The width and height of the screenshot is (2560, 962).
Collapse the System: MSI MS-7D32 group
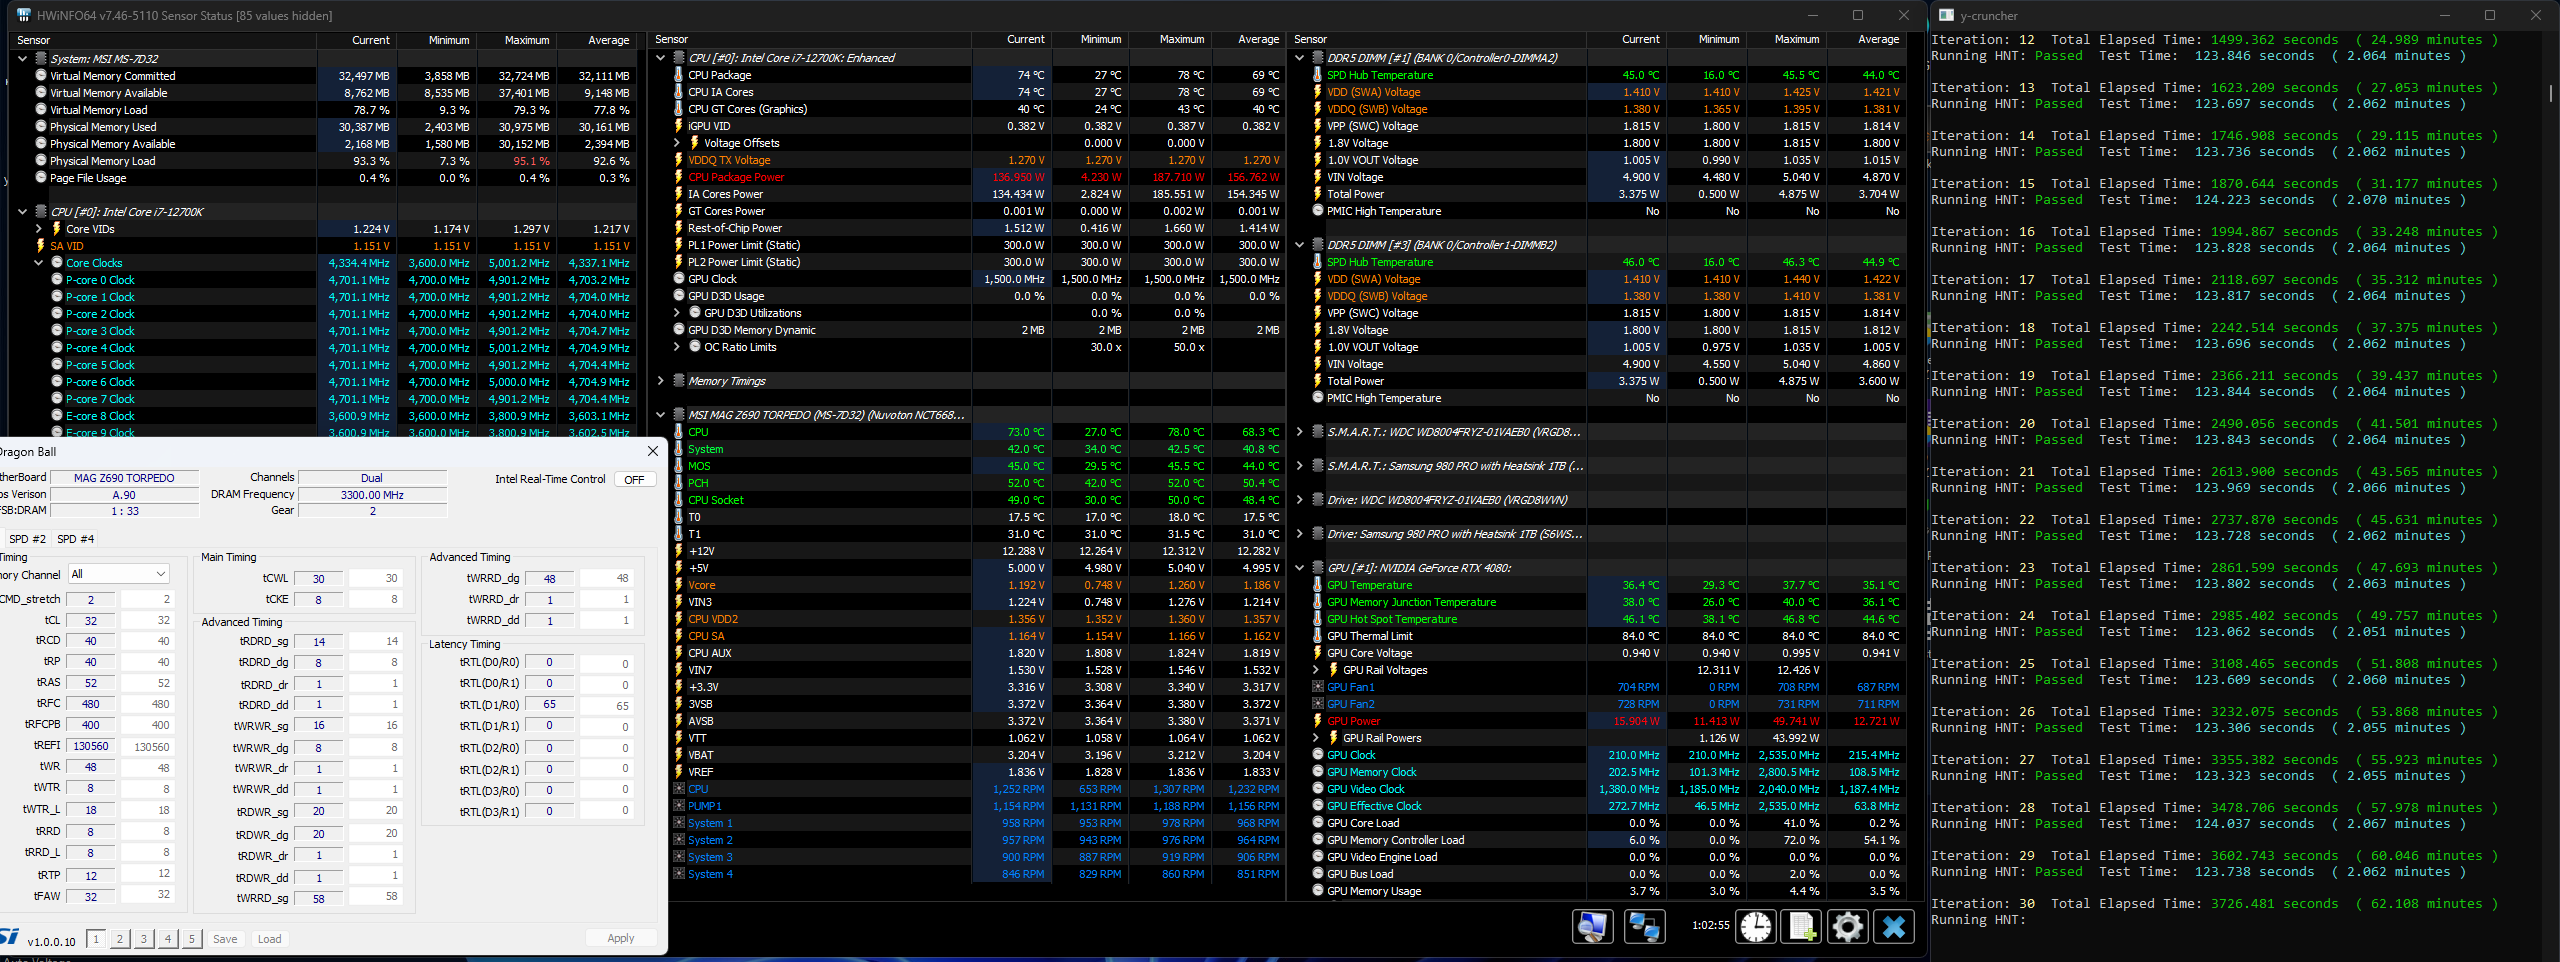22,59
